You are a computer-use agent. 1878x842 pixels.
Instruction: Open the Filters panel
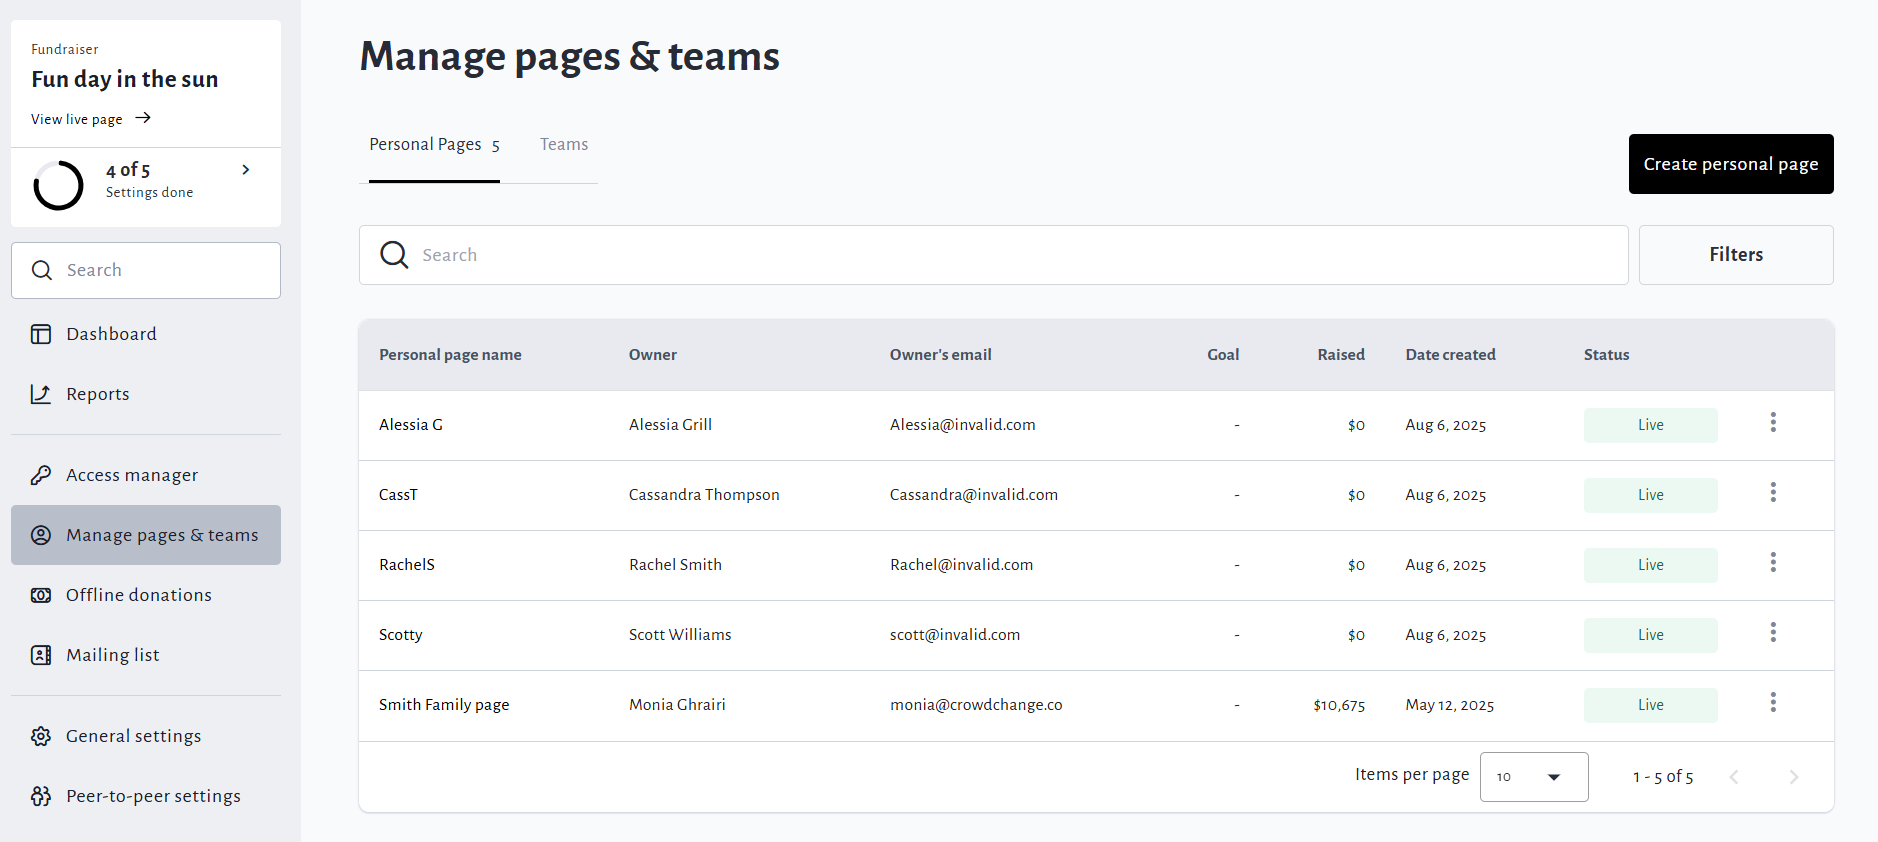coord(1735,255)
